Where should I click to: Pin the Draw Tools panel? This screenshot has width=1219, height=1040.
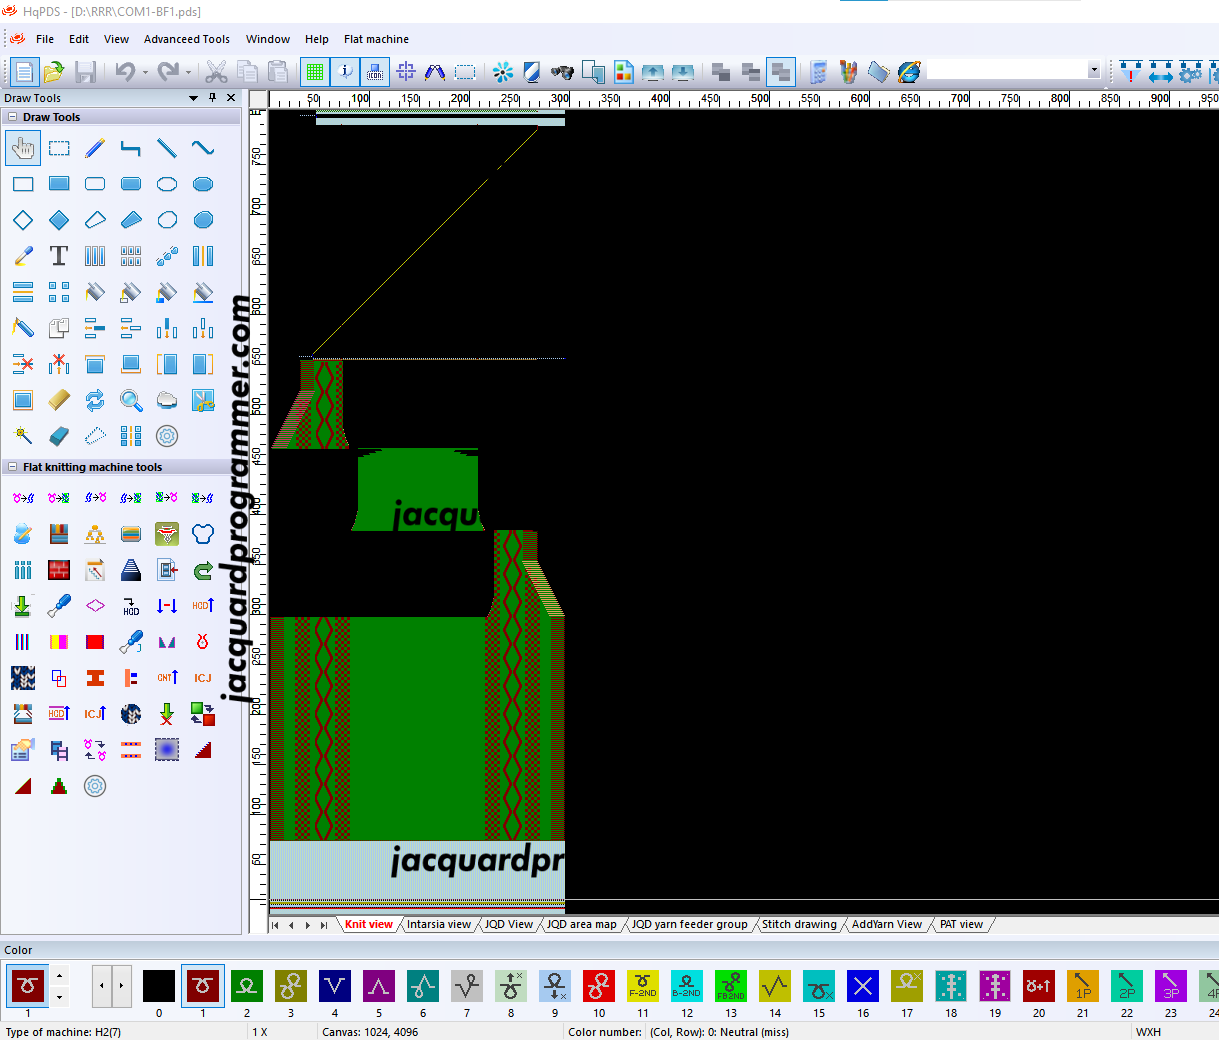click(x=212, y=98)
